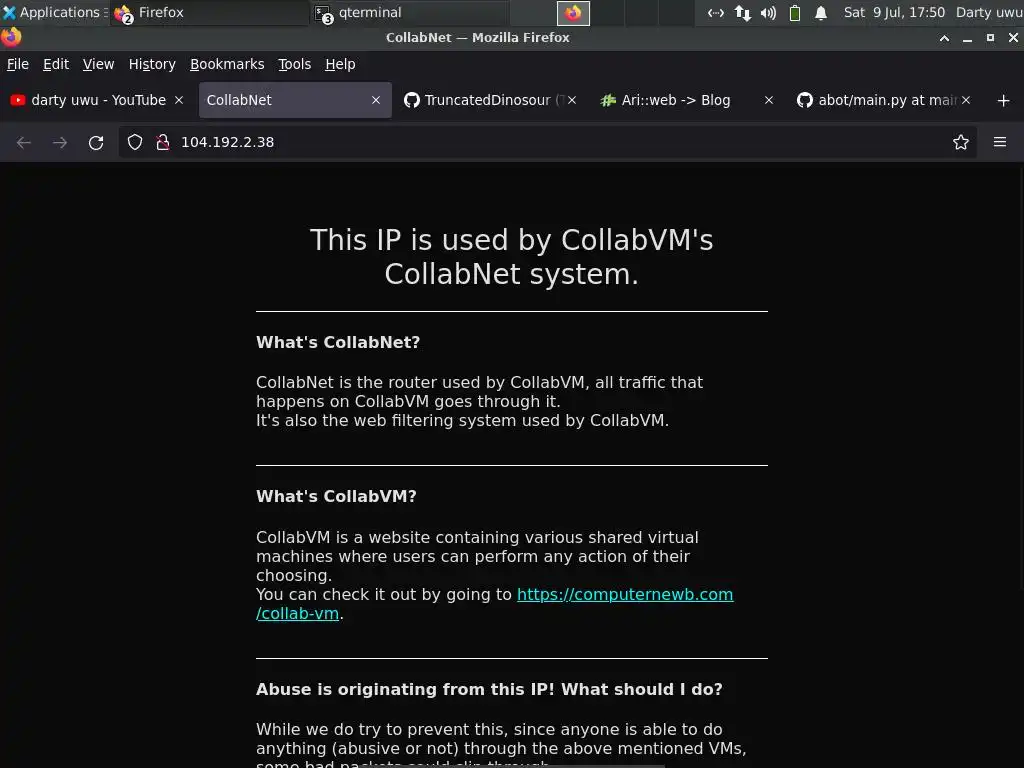Click the Firefox workspace switcher thumbnail
The height and width of the screenshot is (768, 1024).
573,13
